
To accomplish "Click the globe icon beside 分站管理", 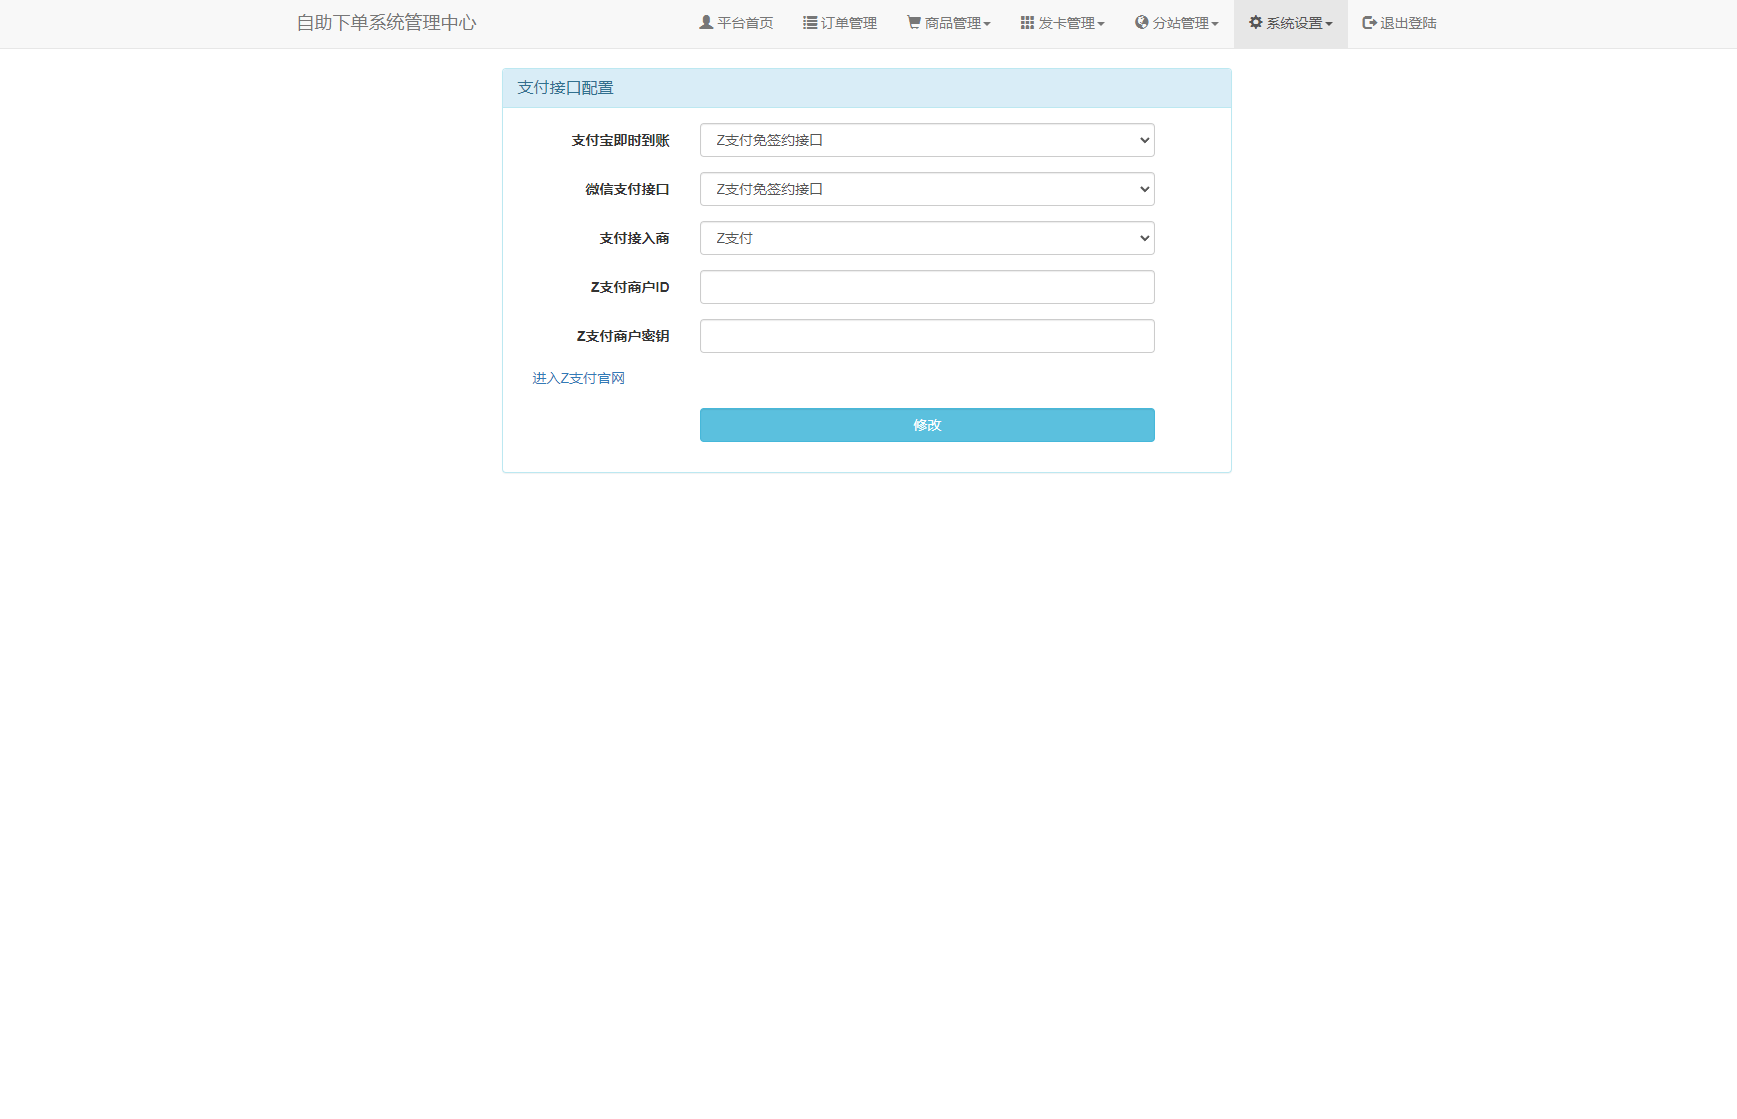I will 1141,22.
